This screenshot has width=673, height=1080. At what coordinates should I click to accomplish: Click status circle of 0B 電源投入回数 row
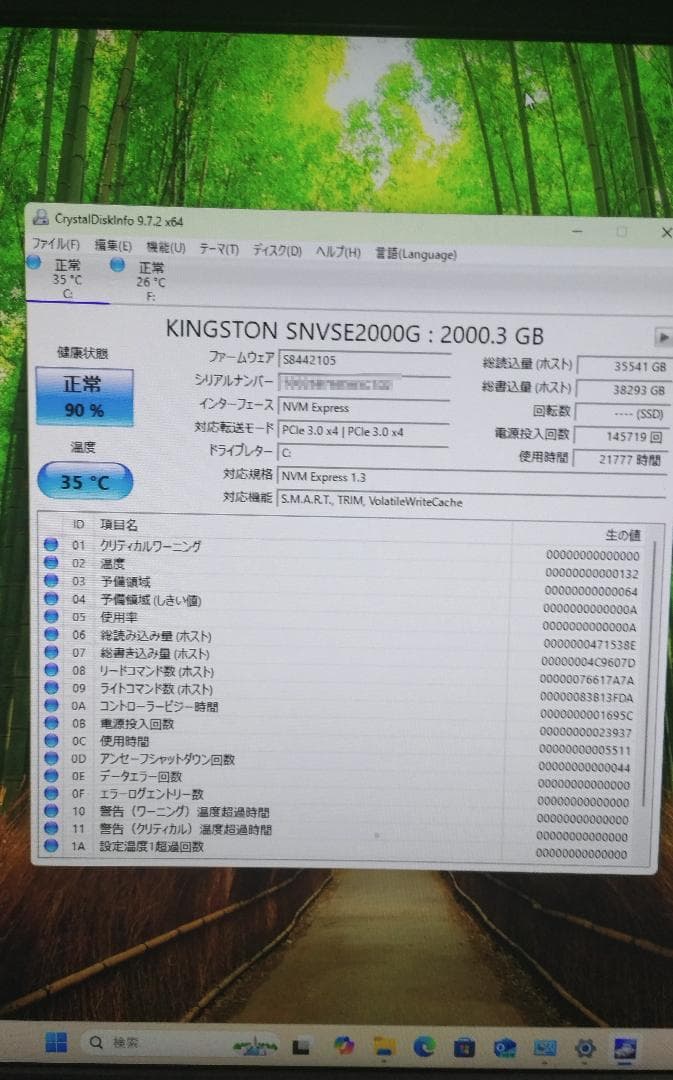(x=50, y=723)
